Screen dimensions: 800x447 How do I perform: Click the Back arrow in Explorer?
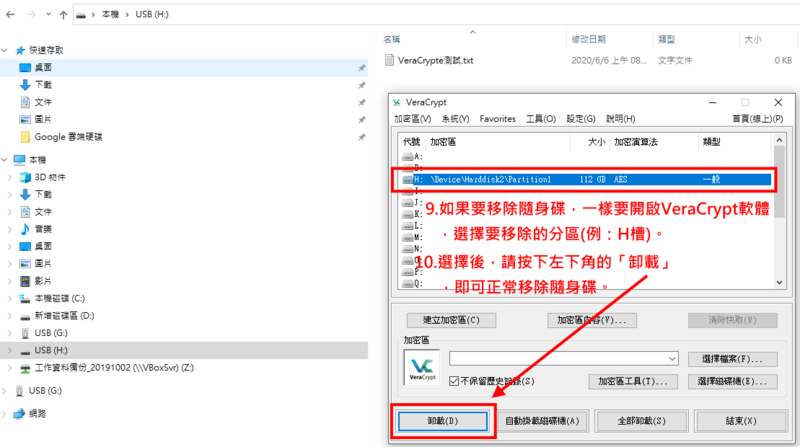point(10,14)
